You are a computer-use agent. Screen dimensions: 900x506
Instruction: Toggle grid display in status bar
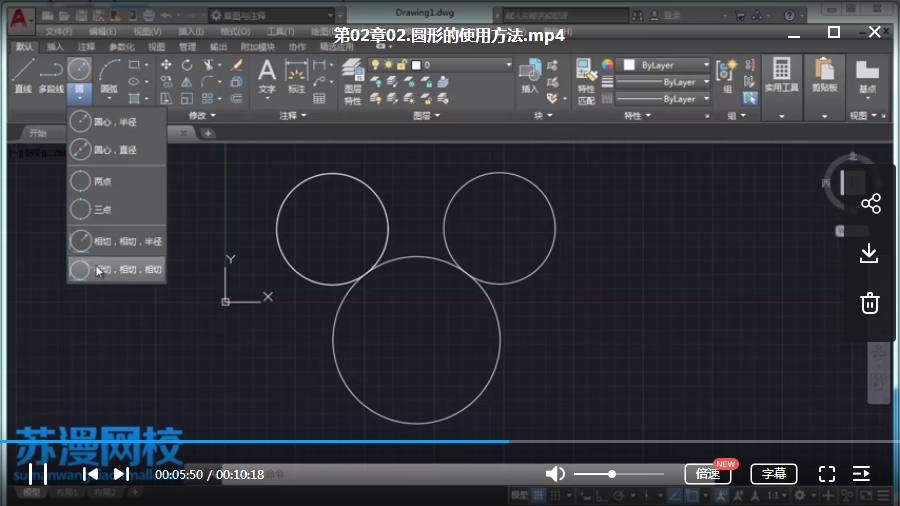tap(538, 495)
